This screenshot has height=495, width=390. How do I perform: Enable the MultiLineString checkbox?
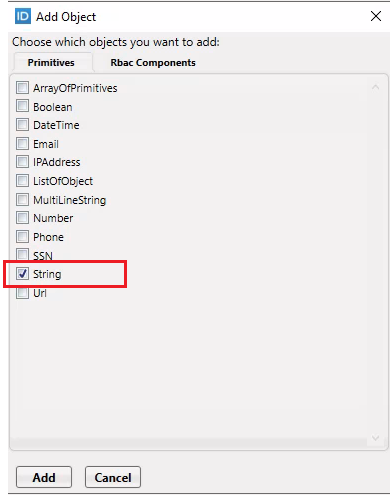click(x=22, y=200)
